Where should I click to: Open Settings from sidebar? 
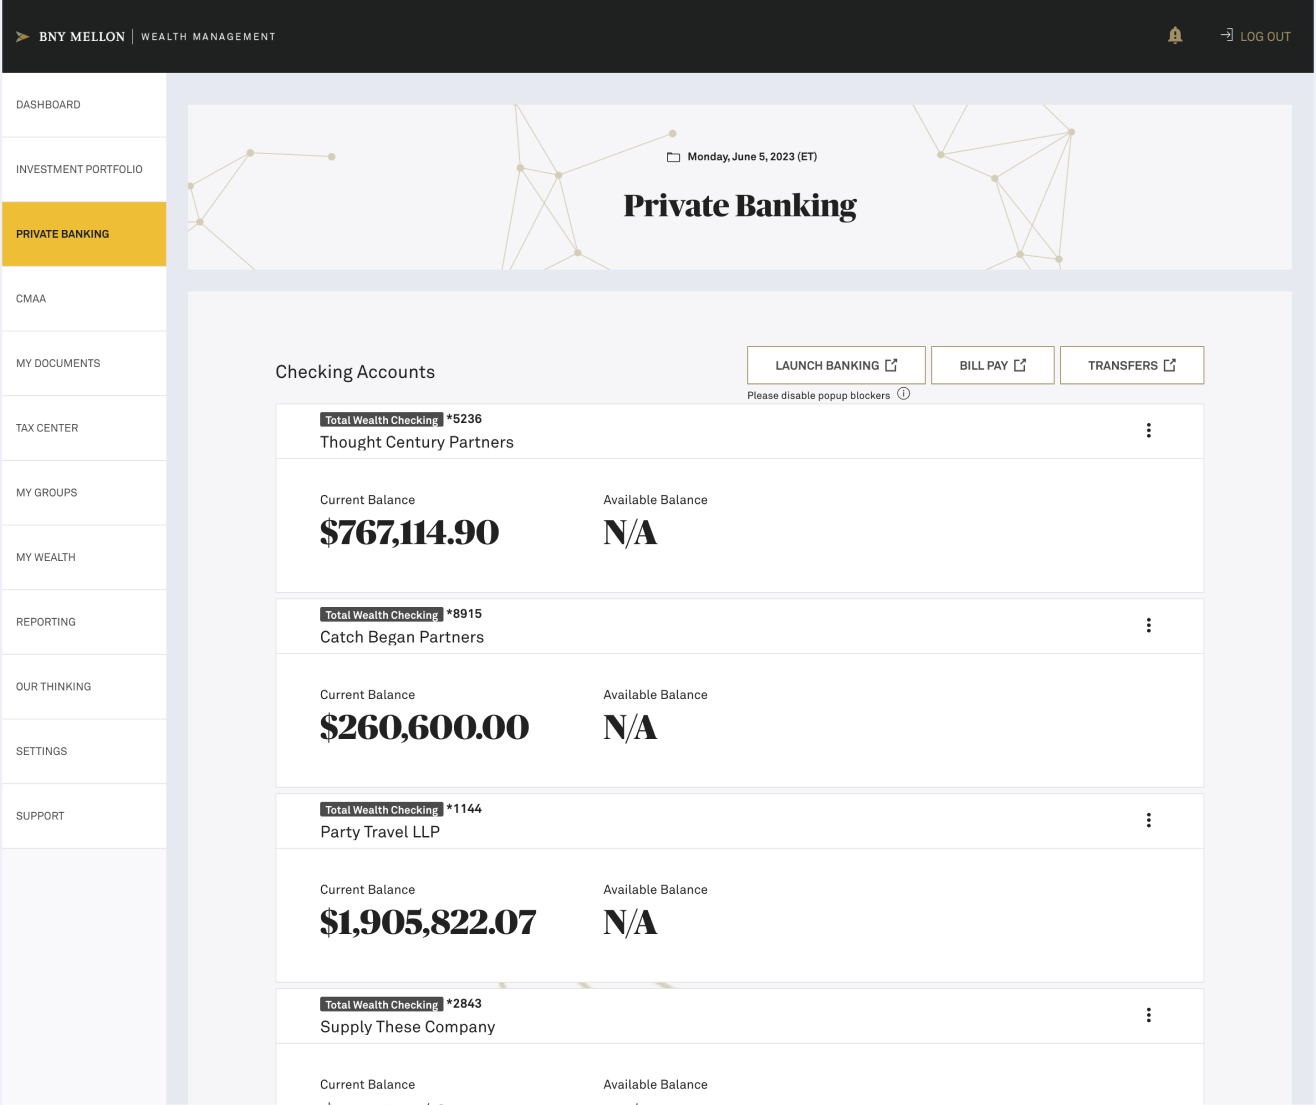pos(84,751)
